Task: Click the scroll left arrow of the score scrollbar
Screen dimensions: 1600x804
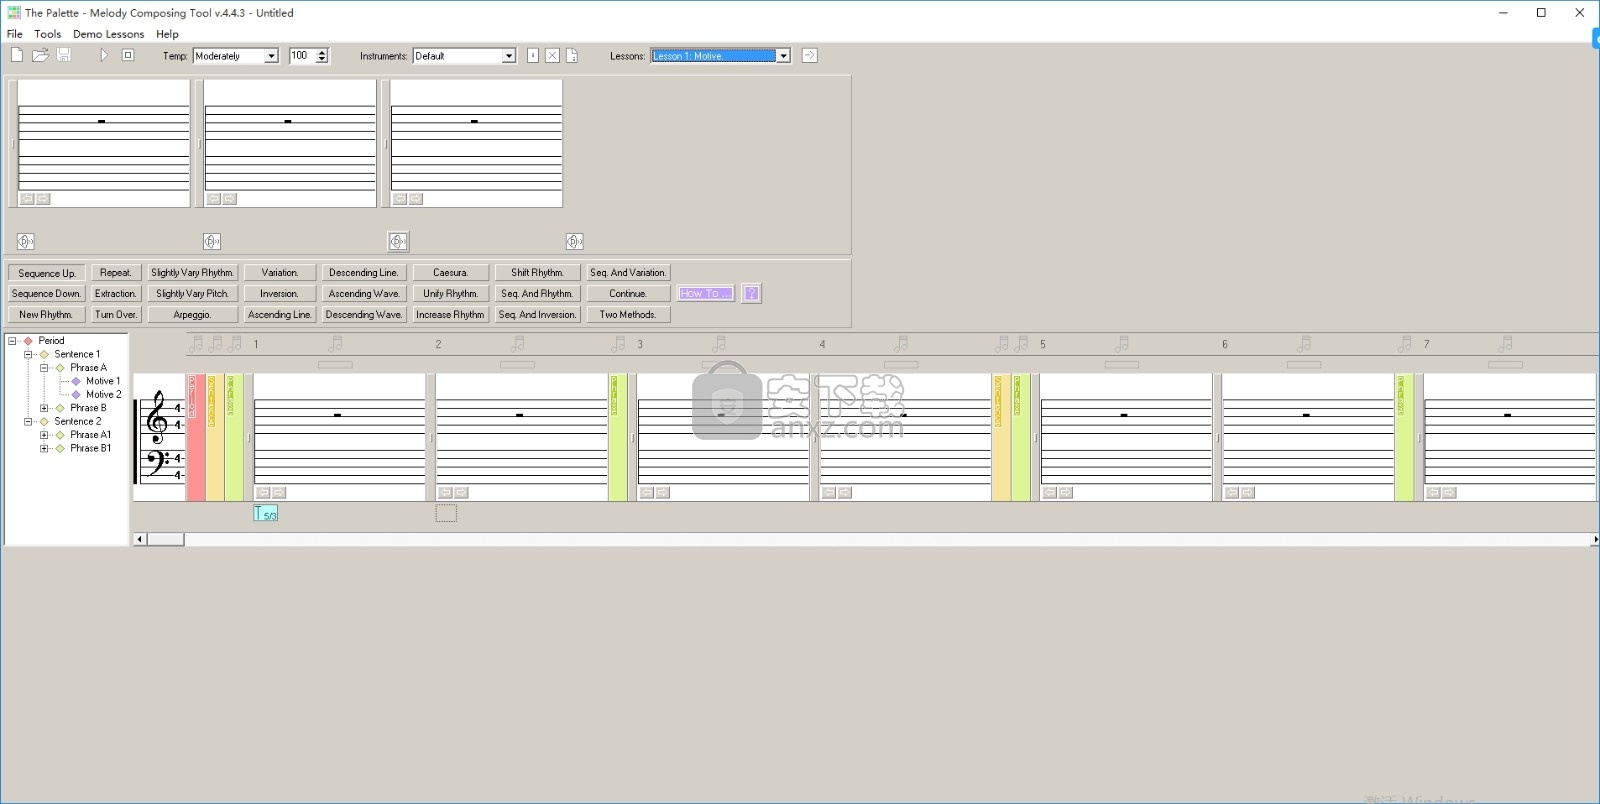Action: pos(140,539)
